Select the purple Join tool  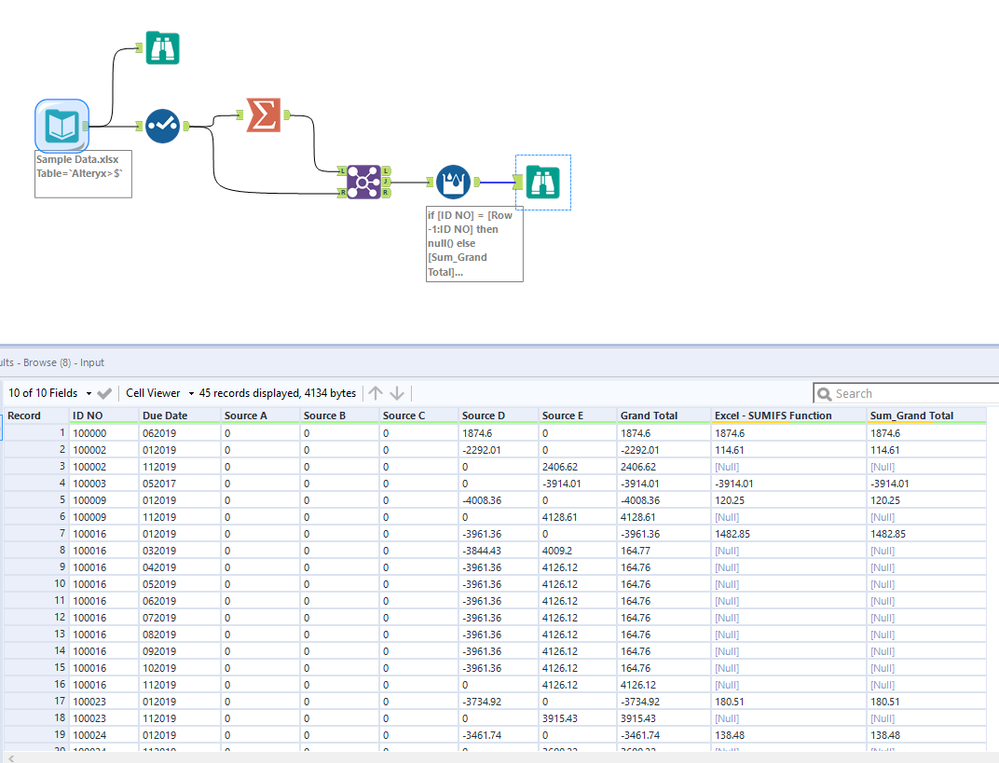(363, 182)
